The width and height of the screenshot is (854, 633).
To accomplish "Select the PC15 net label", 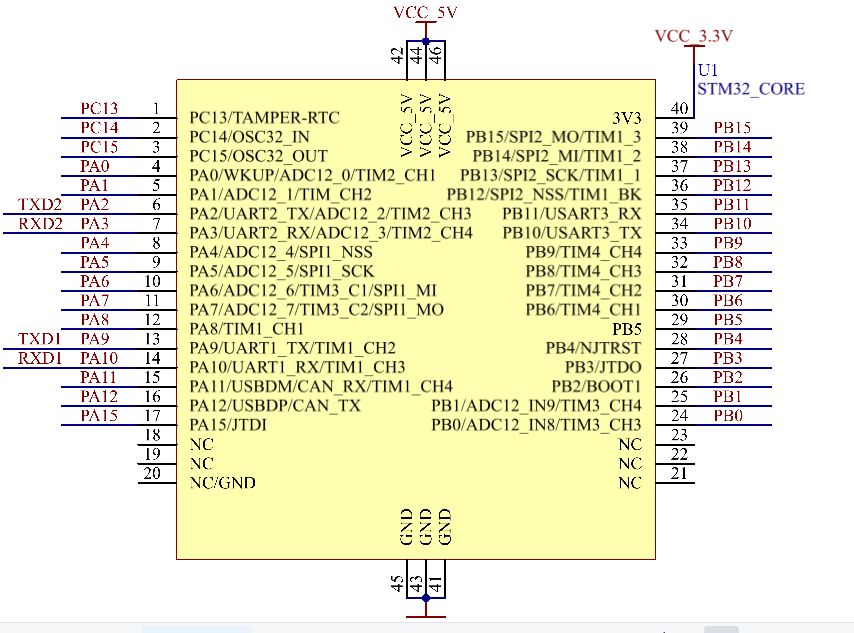I will (99, 147).
